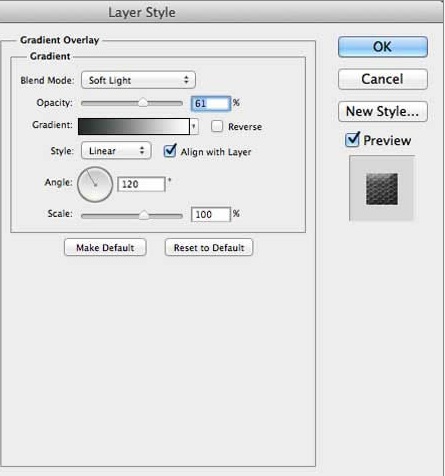Viewport: 445px width, 476px height.
Task: Click the Cancel button
Action: 383,79
